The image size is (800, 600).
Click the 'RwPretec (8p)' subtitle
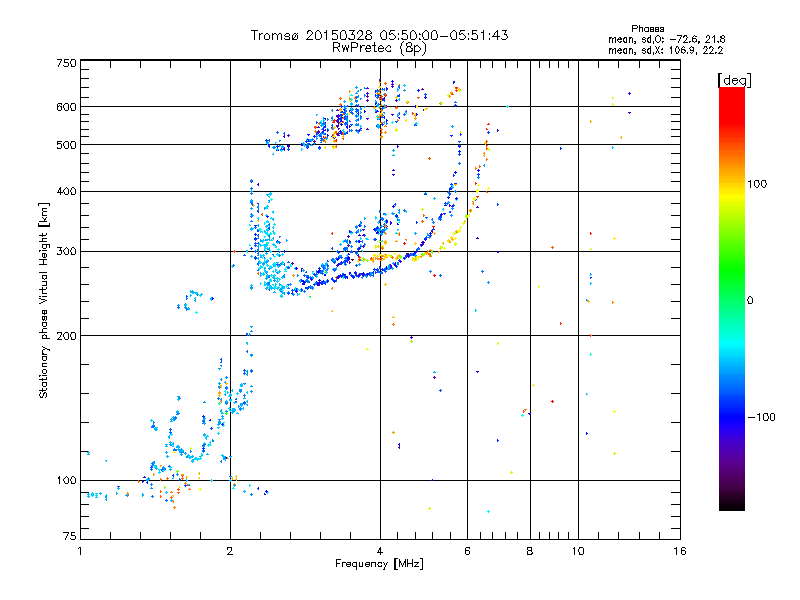tap(379, 48)
